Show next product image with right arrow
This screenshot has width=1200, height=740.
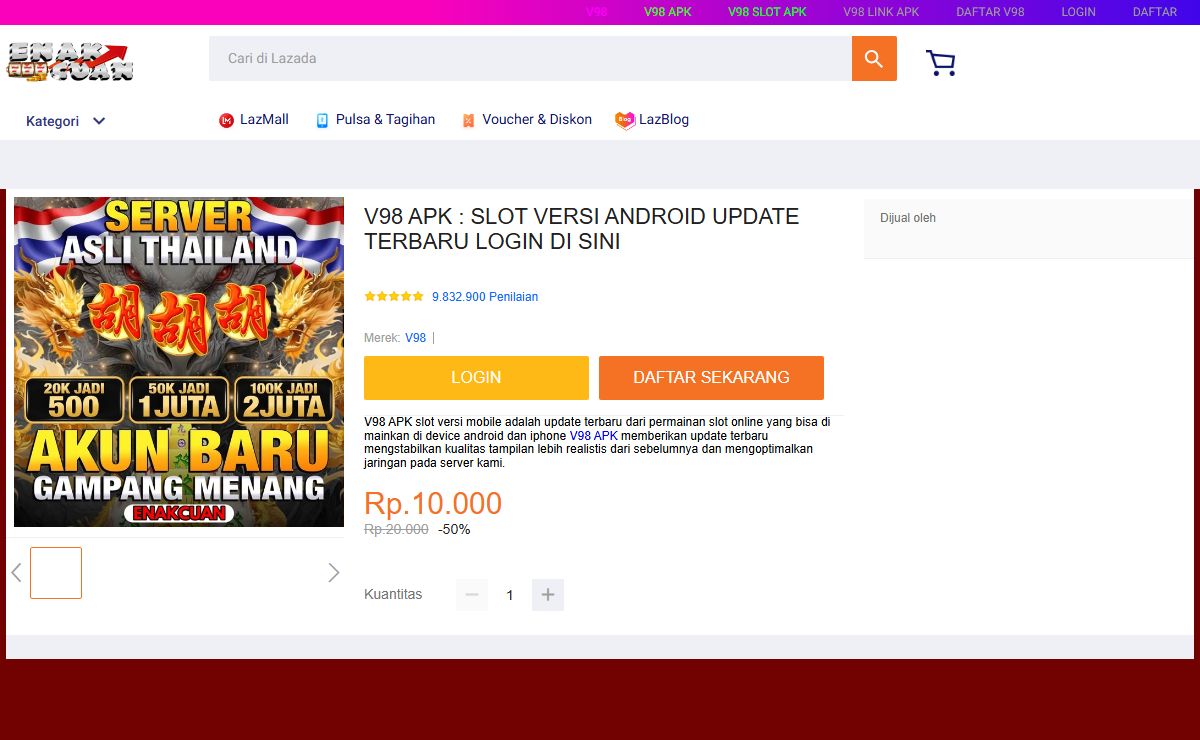coord(334,573)
